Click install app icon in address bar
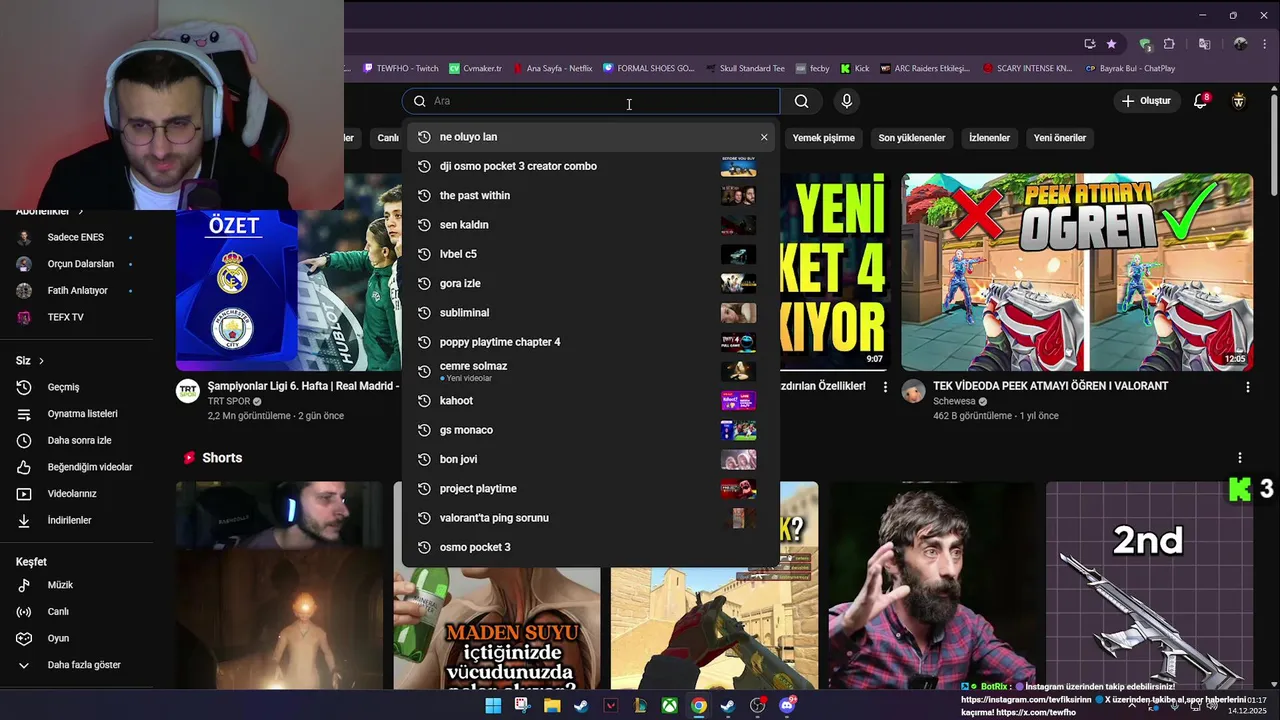The image size is (1280, 720). [1090, 44]
